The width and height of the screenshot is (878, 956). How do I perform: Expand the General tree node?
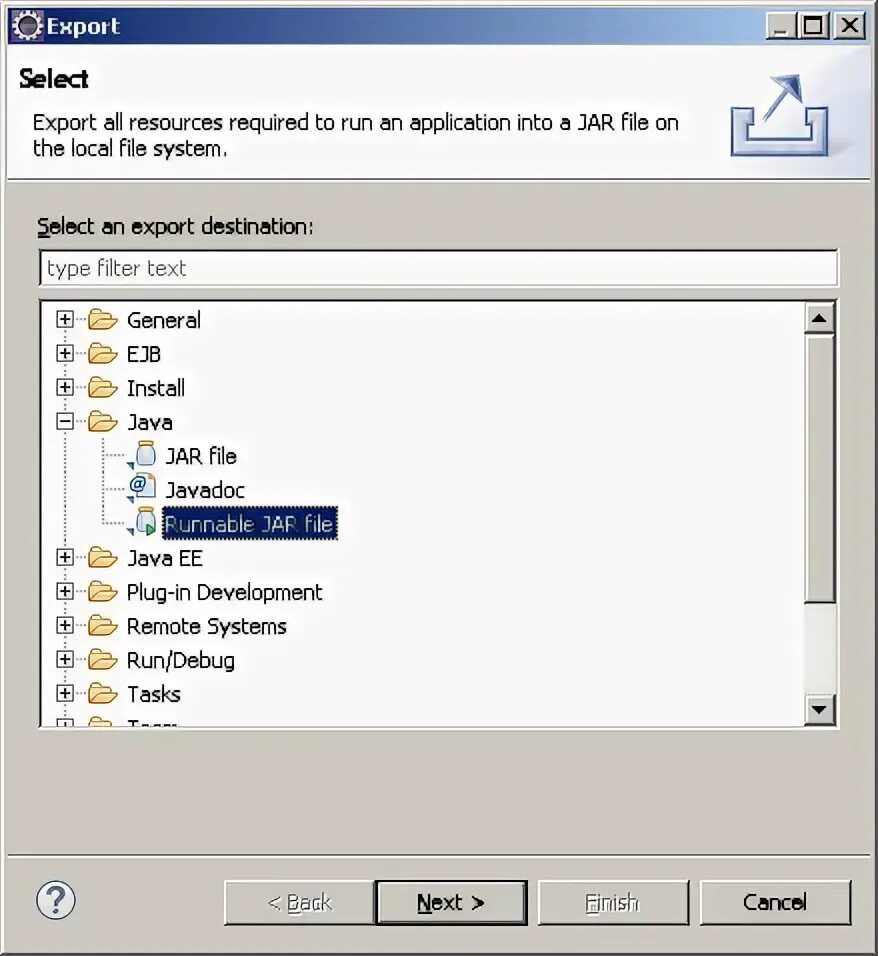click(x=65, y=319)
